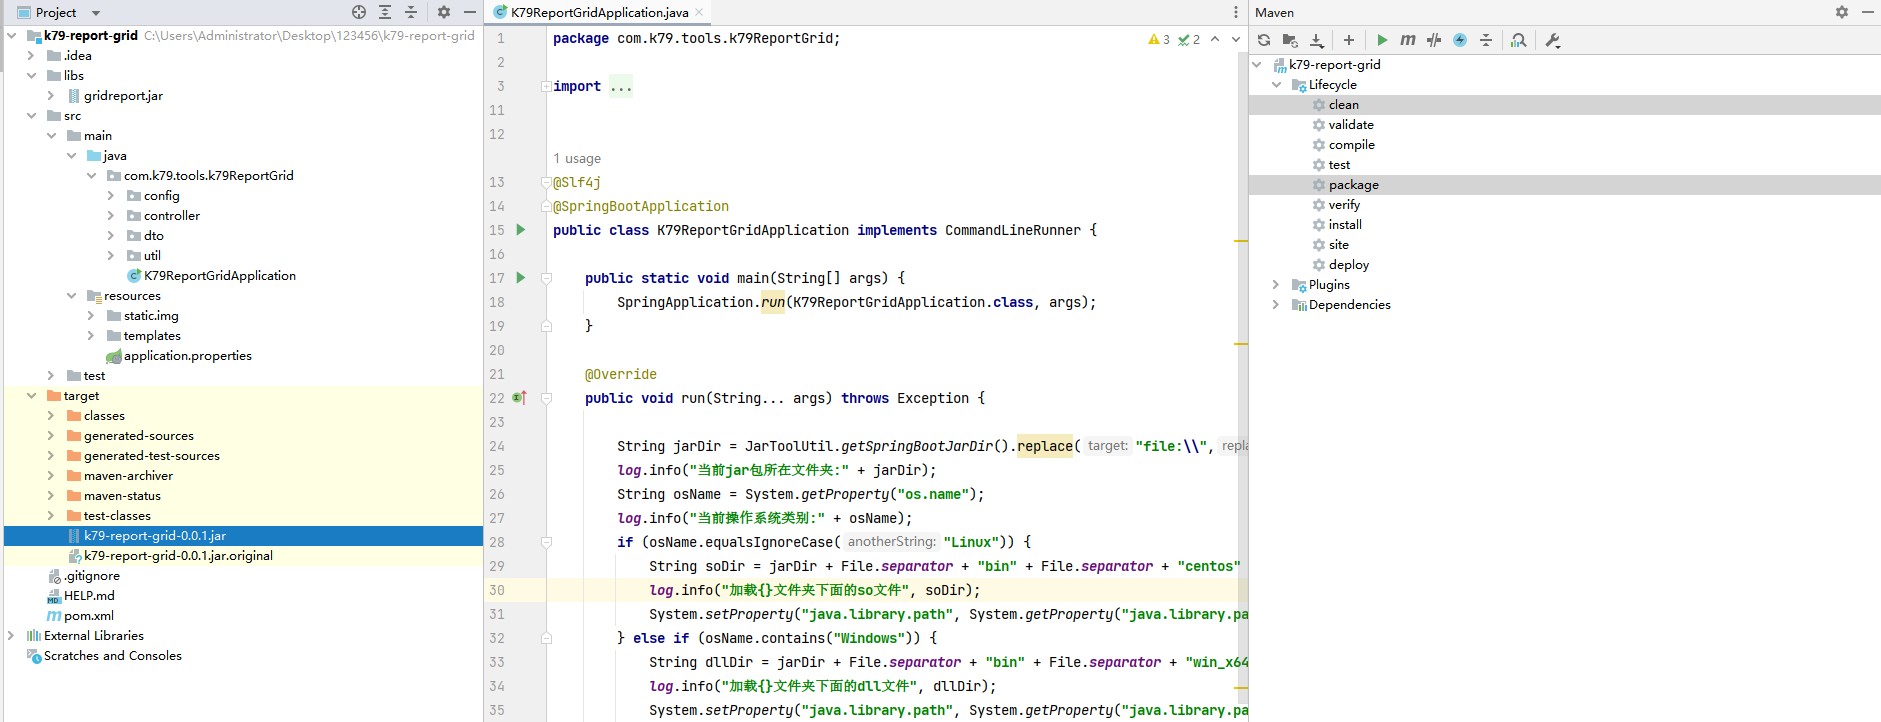This screenshot has width=1881, height=722.
Task: Collapse the target folder in project tree
Action: 31,396
